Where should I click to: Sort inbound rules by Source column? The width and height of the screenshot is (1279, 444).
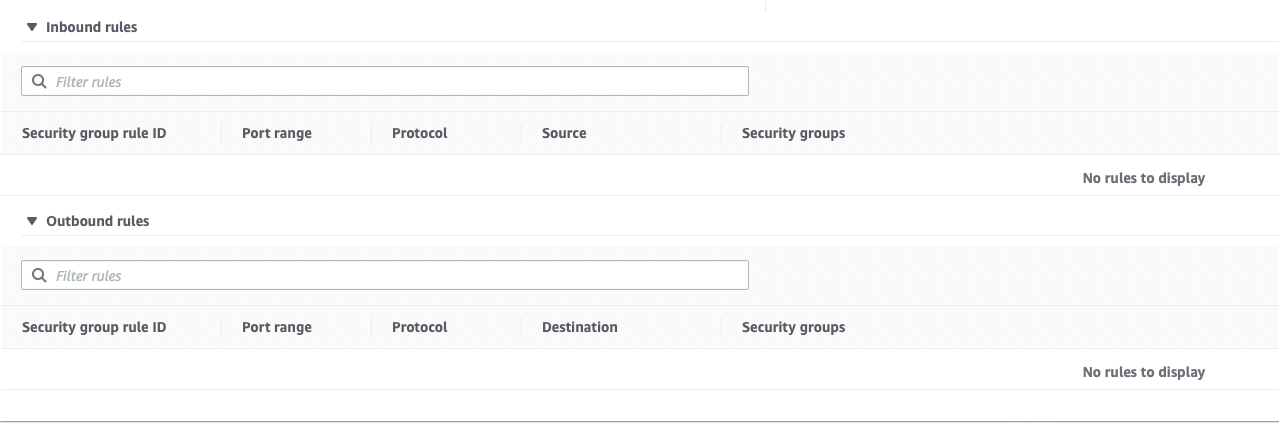564,133
